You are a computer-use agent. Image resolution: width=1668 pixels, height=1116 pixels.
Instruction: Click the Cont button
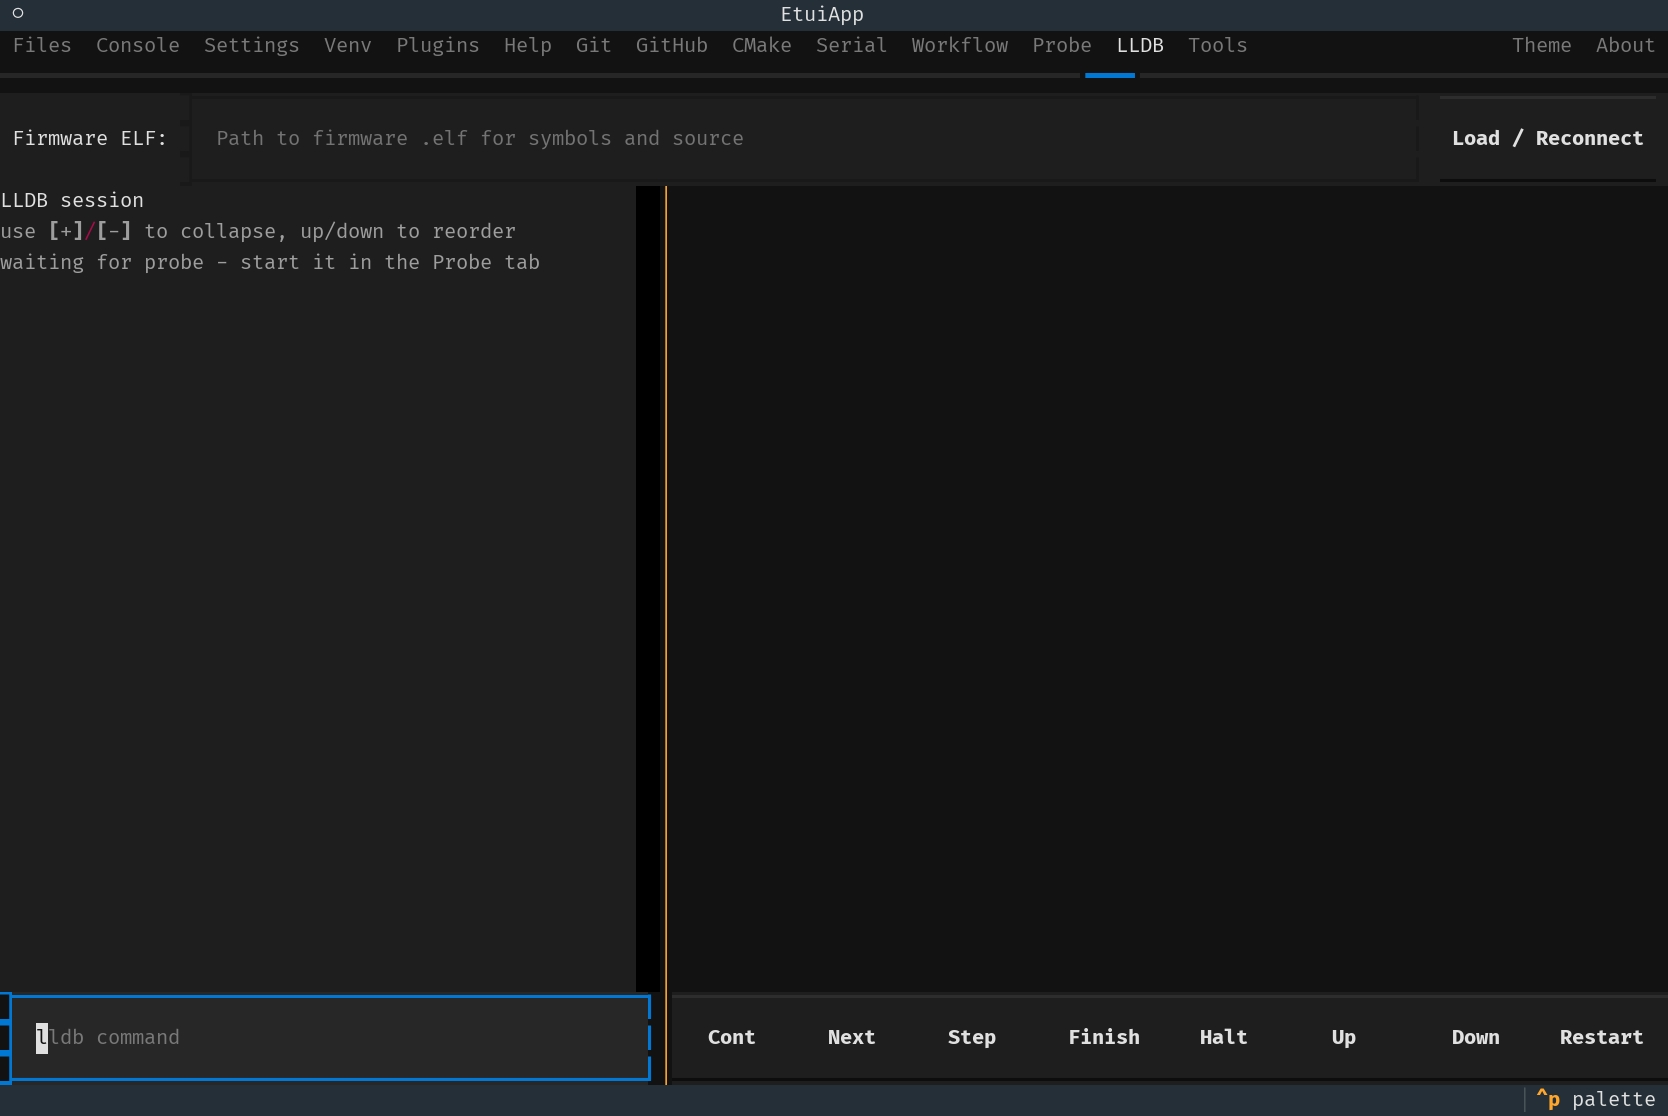click(732, 1037)
